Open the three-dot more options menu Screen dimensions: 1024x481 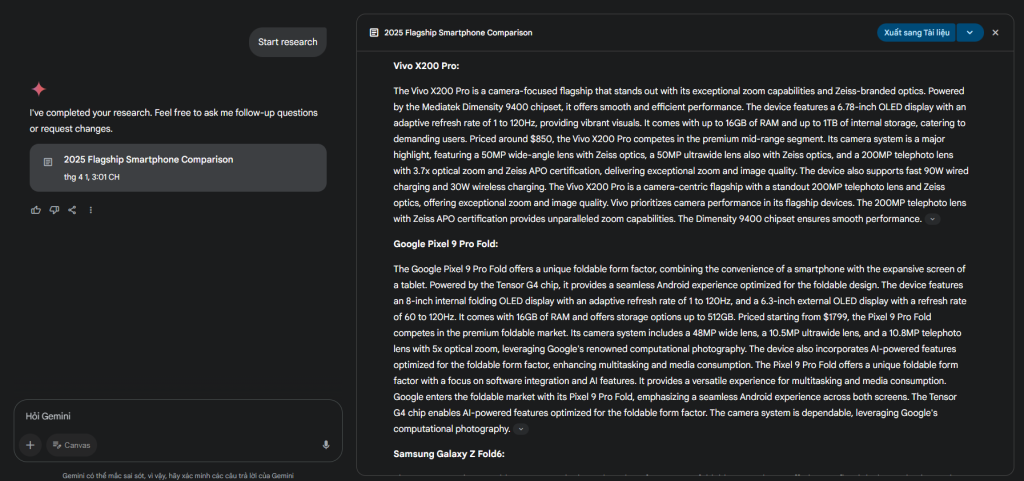click(x=91, y=209)
